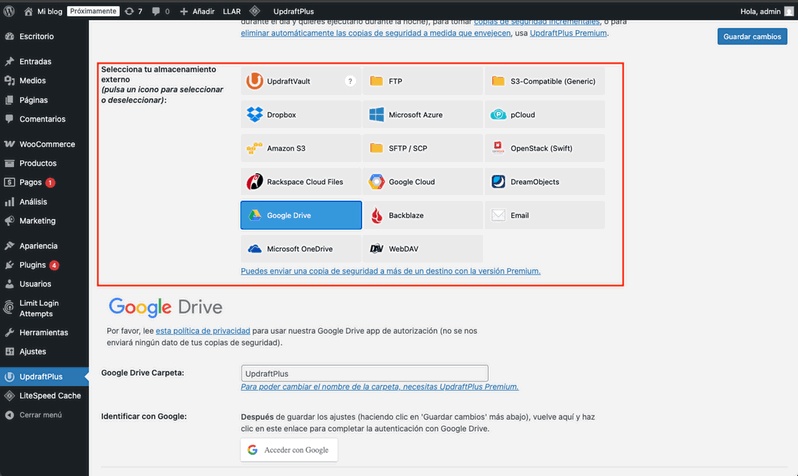The width and height of the screenshot is (798, 476).
Task: Click LLAR in the admin bar
Action: [x=232, y=11]
